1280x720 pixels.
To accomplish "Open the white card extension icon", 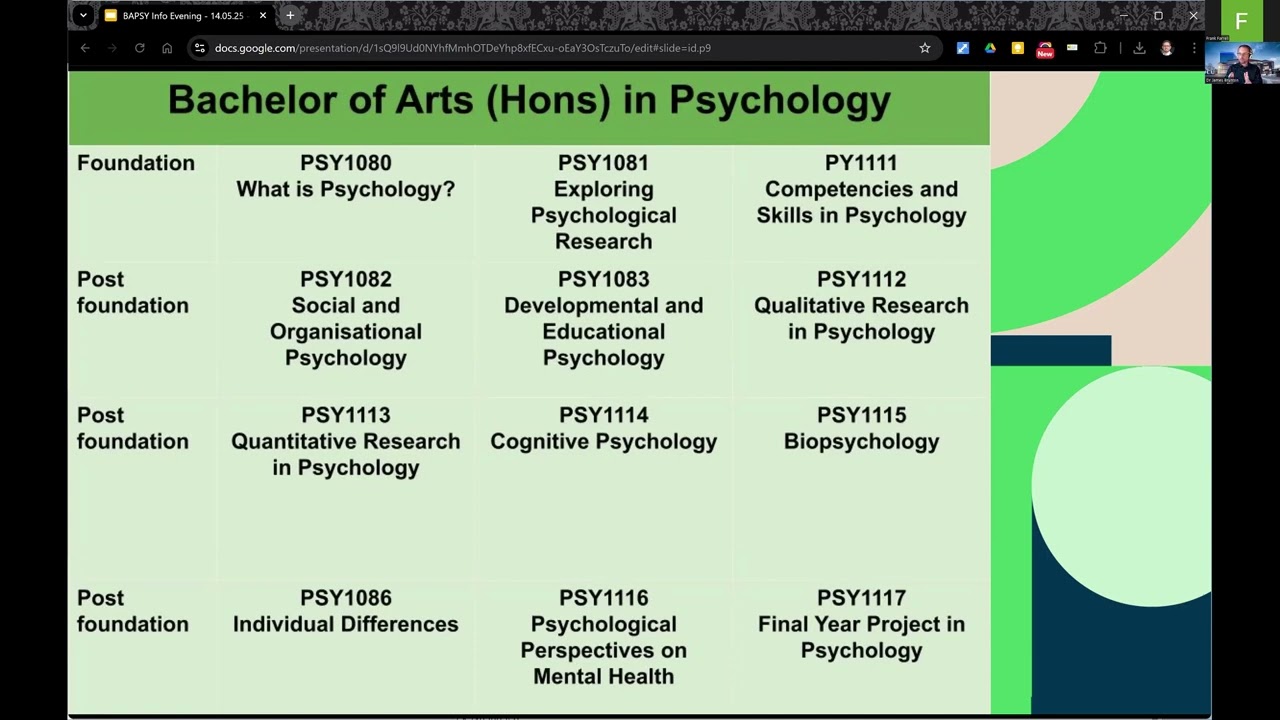I will [x=1072, y=48].
